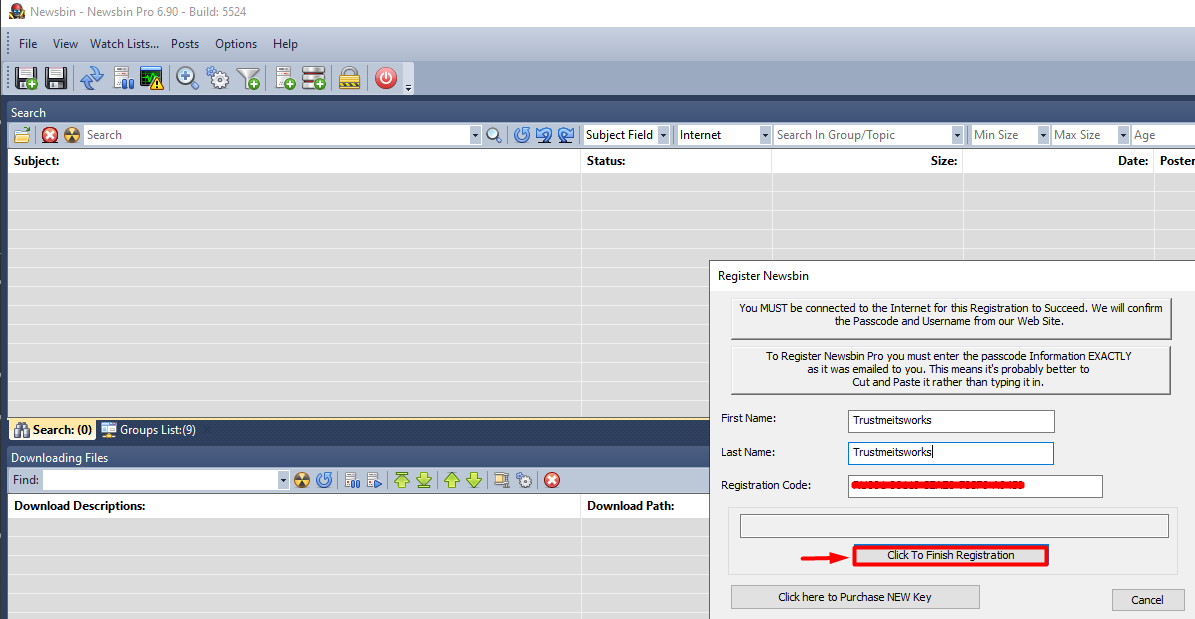Click the red power button in main toolbar
1195x619 pixels.
pyautogui.click(x=386, y=78)
